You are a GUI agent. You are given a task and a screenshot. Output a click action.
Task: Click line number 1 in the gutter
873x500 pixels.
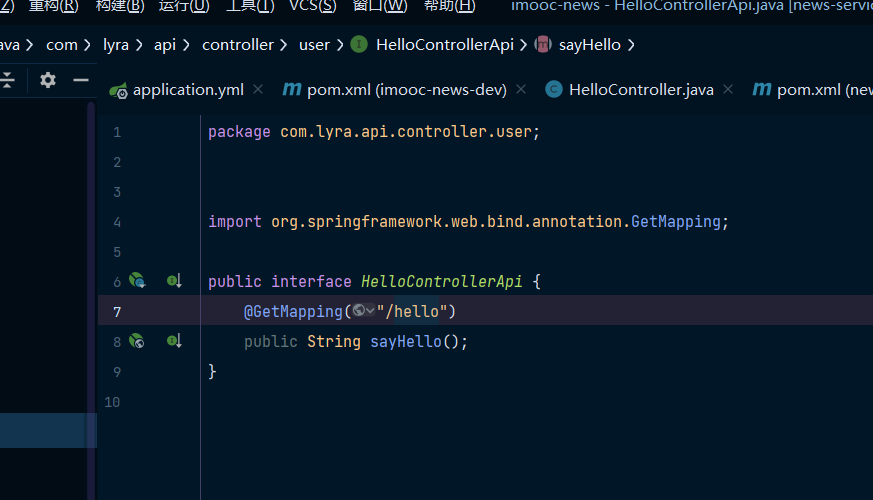pos(117,132)
